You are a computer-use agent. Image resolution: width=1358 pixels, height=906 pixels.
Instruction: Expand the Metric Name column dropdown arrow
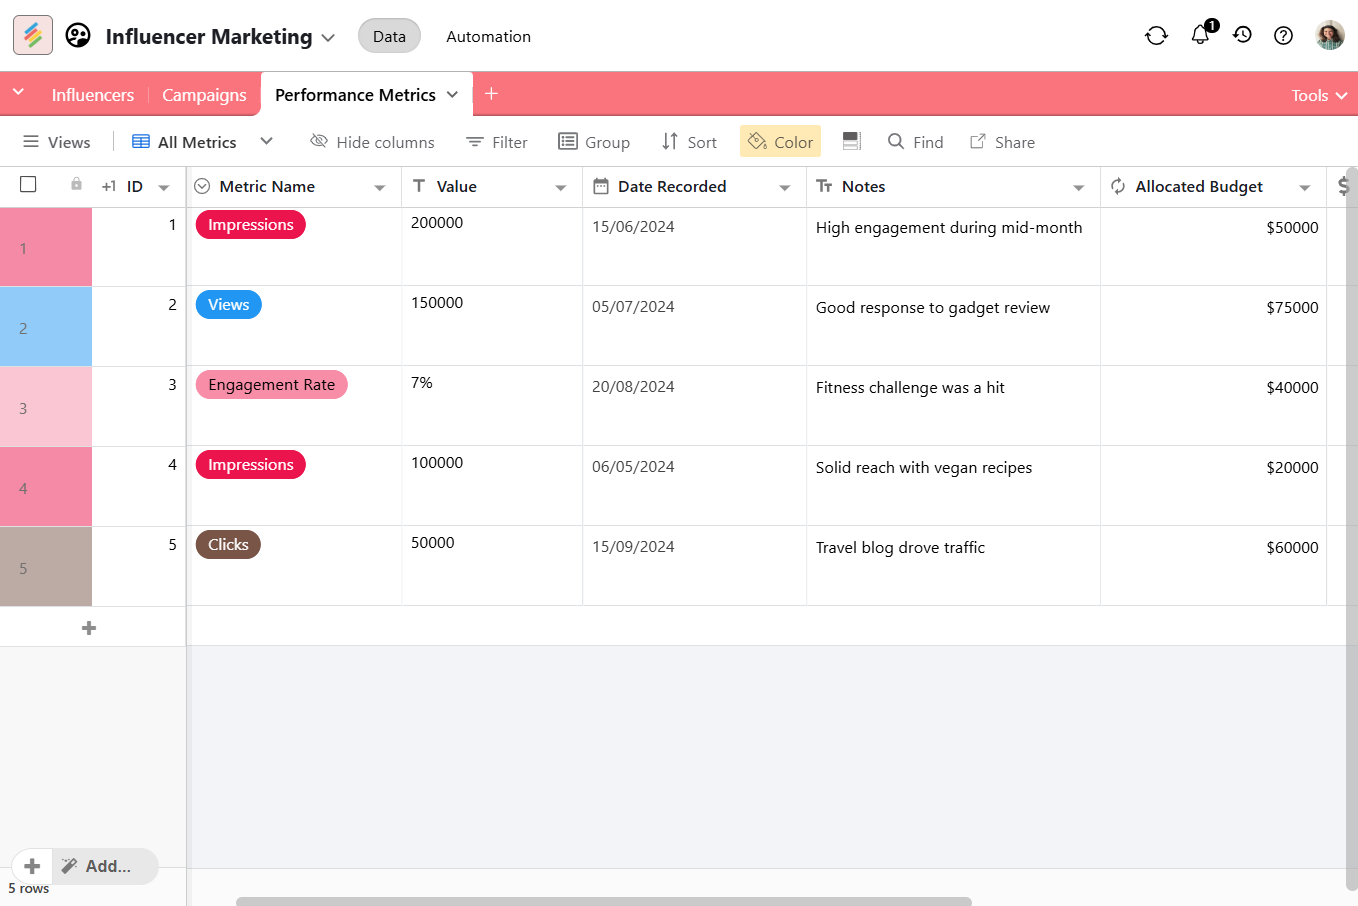click(x=380, y=187)
